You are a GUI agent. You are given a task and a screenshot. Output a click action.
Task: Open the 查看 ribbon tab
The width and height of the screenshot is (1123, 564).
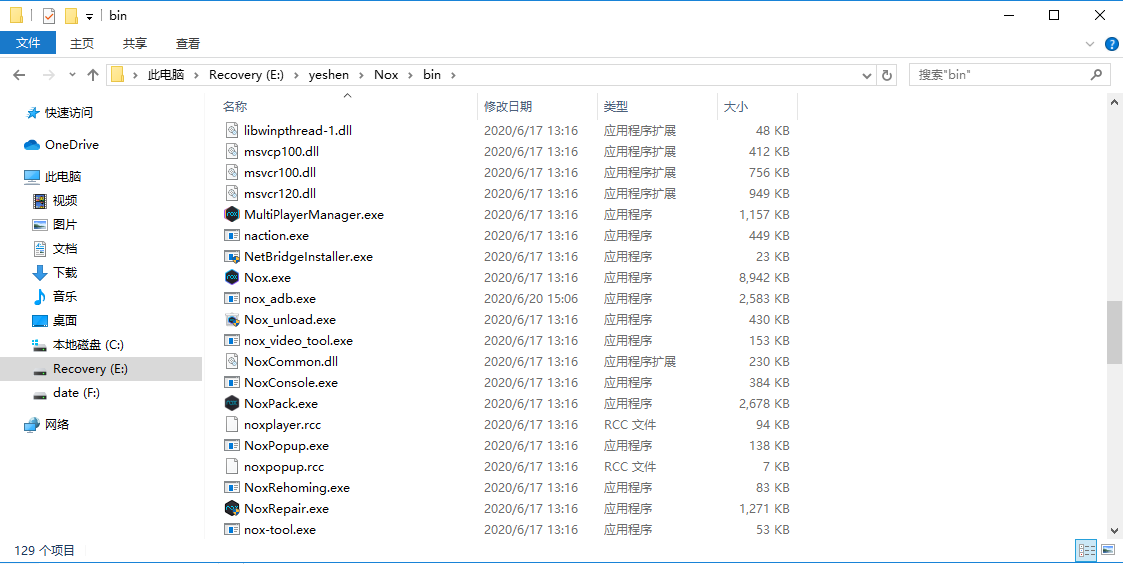point(188,44)
